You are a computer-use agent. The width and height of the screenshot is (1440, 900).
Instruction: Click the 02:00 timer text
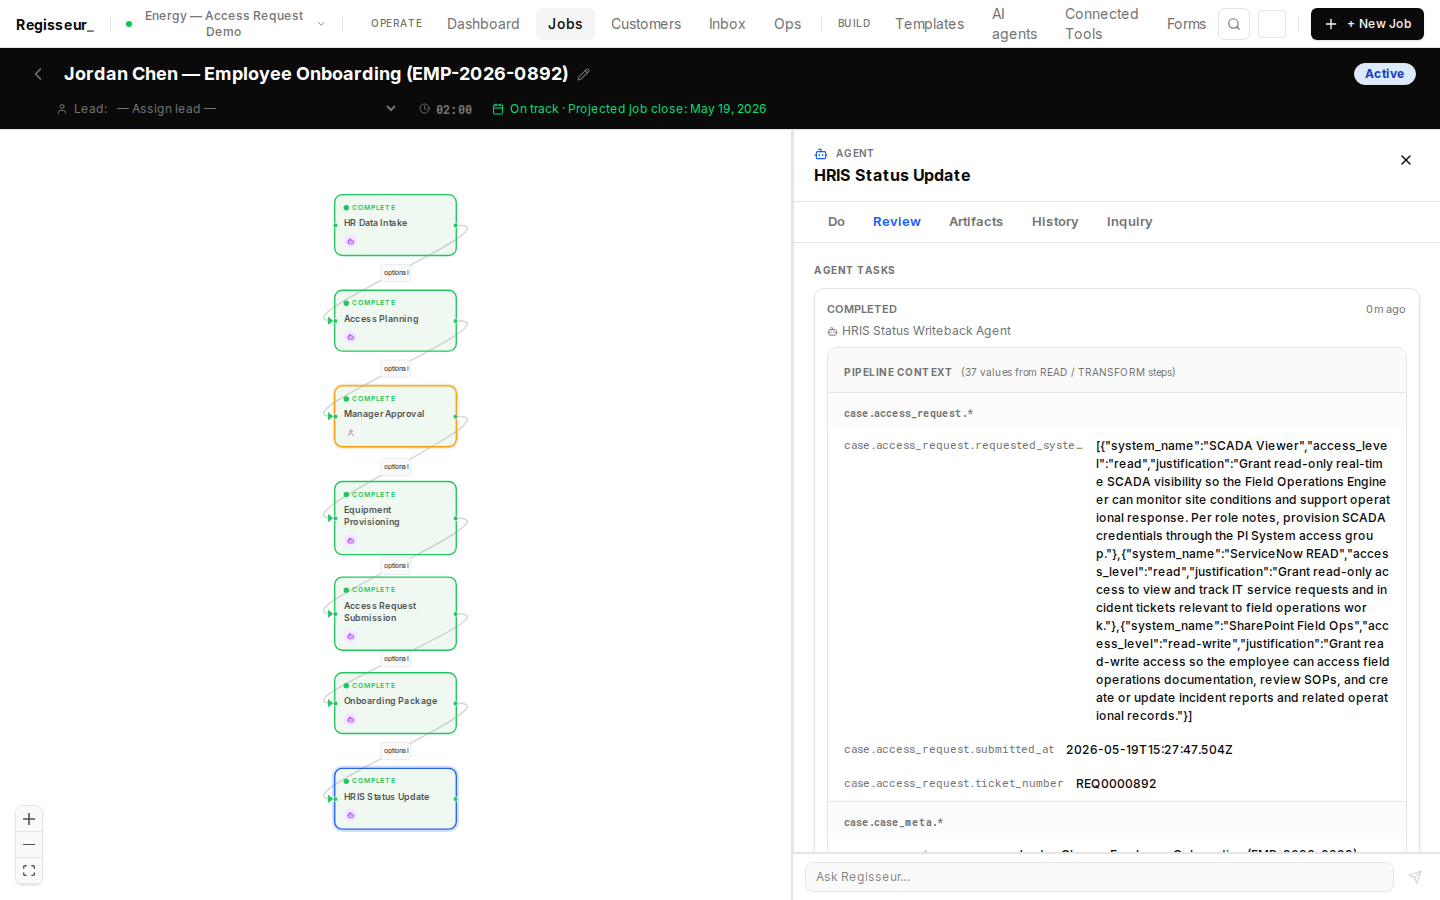click(x=454, y=110)
